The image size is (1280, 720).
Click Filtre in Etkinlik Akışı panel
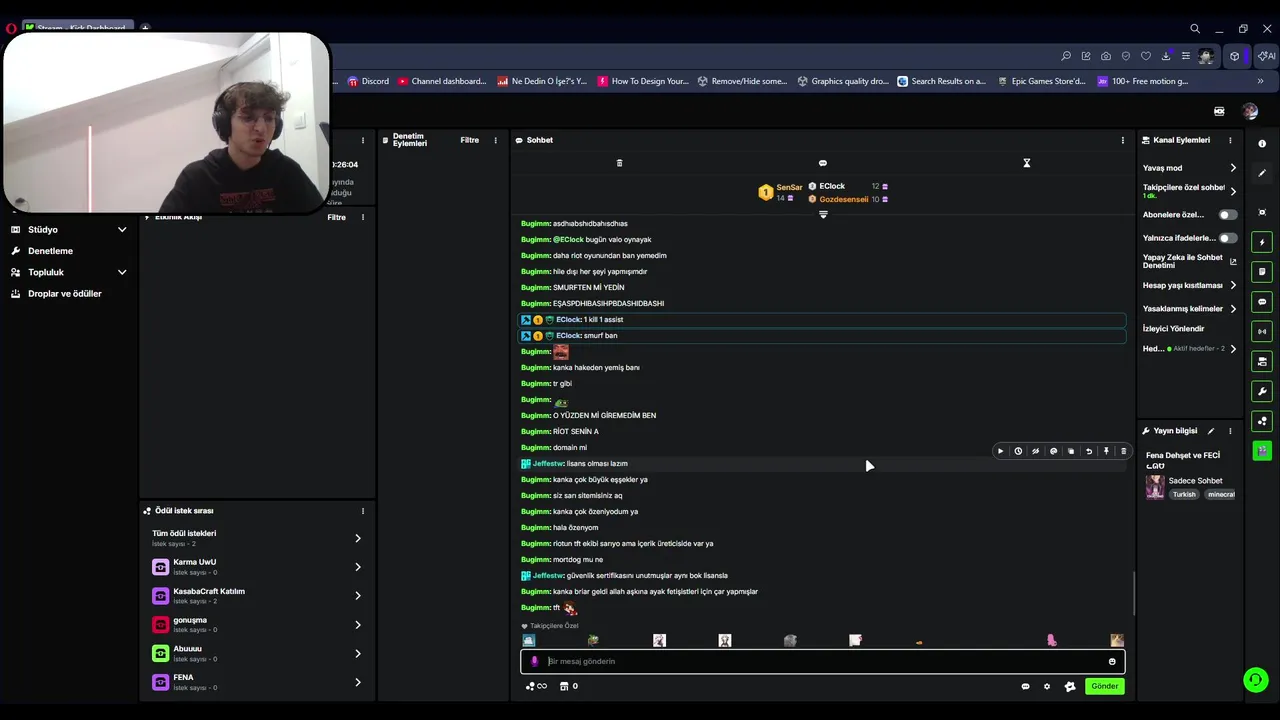336,217
